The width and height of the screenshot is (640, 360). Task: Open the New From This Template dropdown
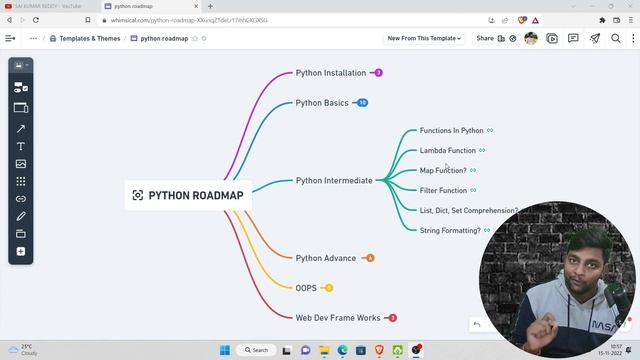pyautogui.click(x=424, y=38)
